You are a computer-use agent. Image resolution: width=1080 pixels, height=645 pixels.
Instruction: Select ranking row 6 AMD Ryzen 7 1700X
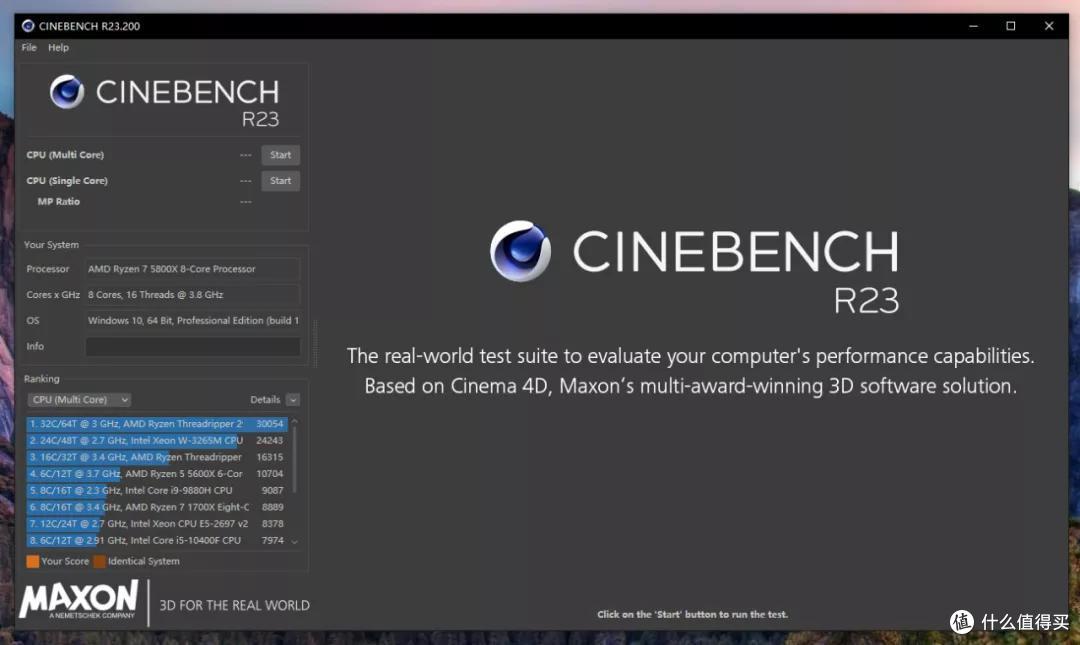pos(157,506)
